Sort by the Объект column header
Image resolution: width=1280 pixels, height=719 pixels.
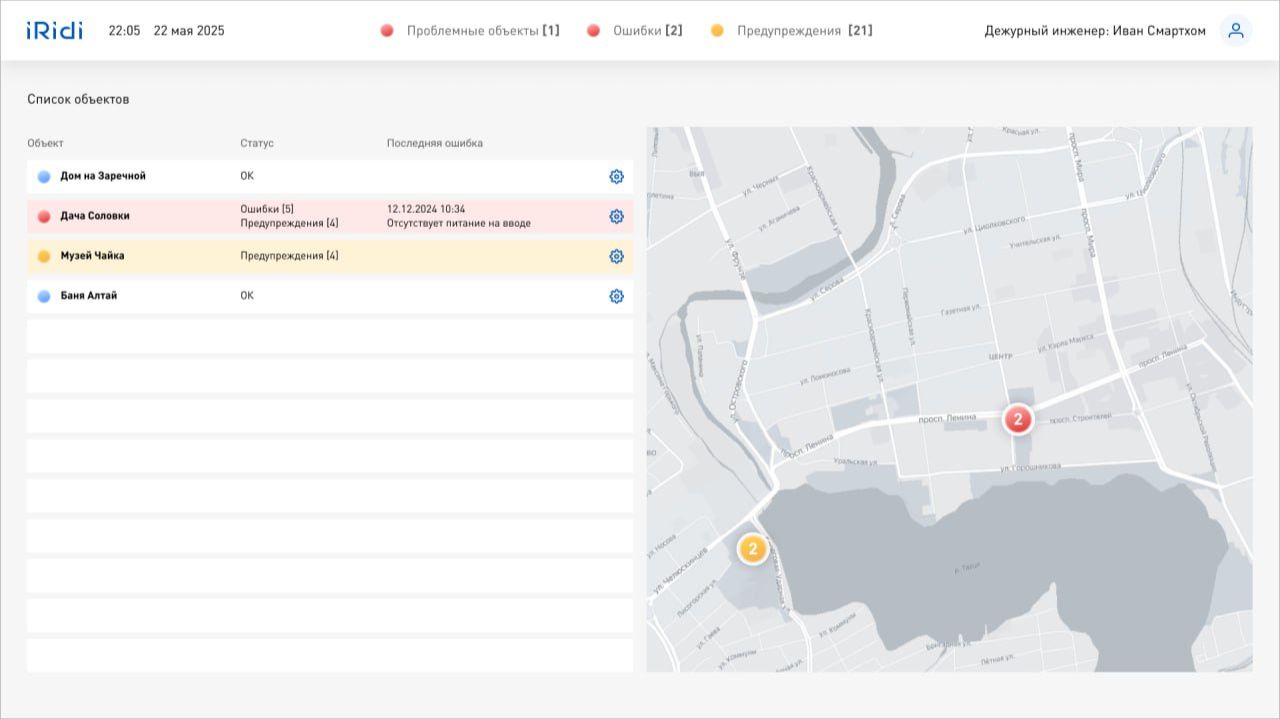pyautogui.click(x=45, y=143)
